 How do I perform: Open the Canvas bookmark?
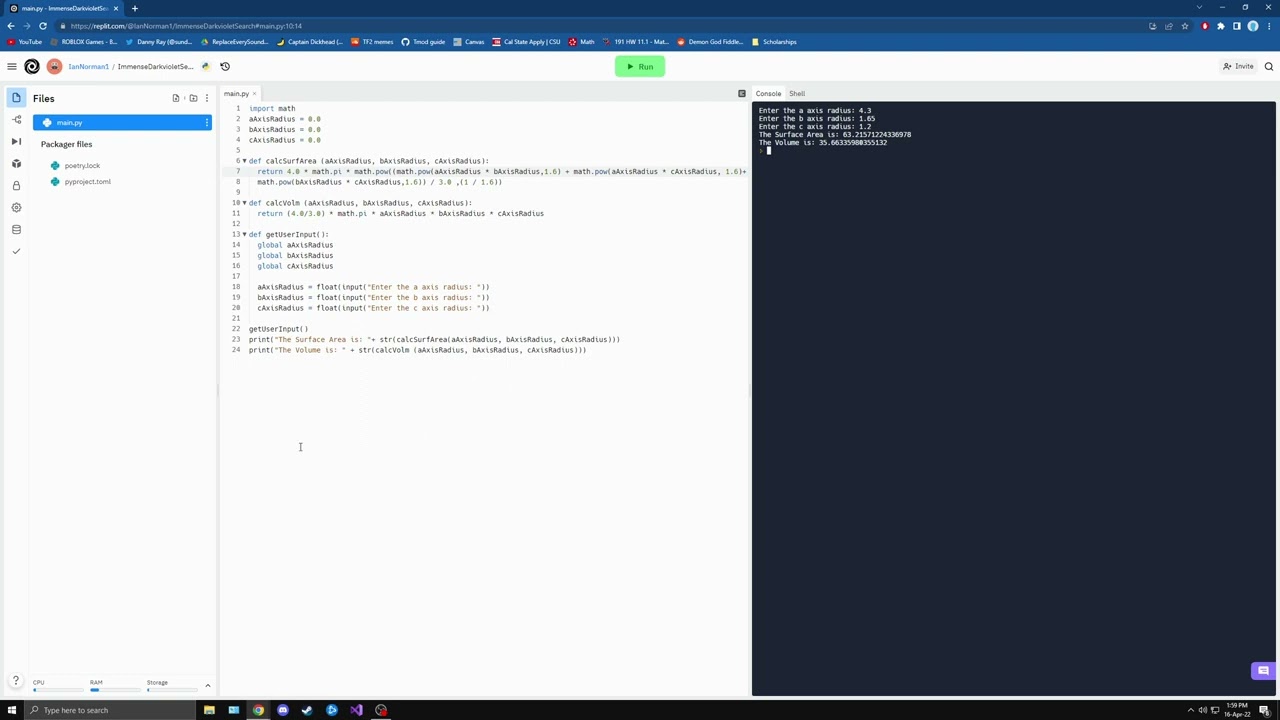(468, 42)
